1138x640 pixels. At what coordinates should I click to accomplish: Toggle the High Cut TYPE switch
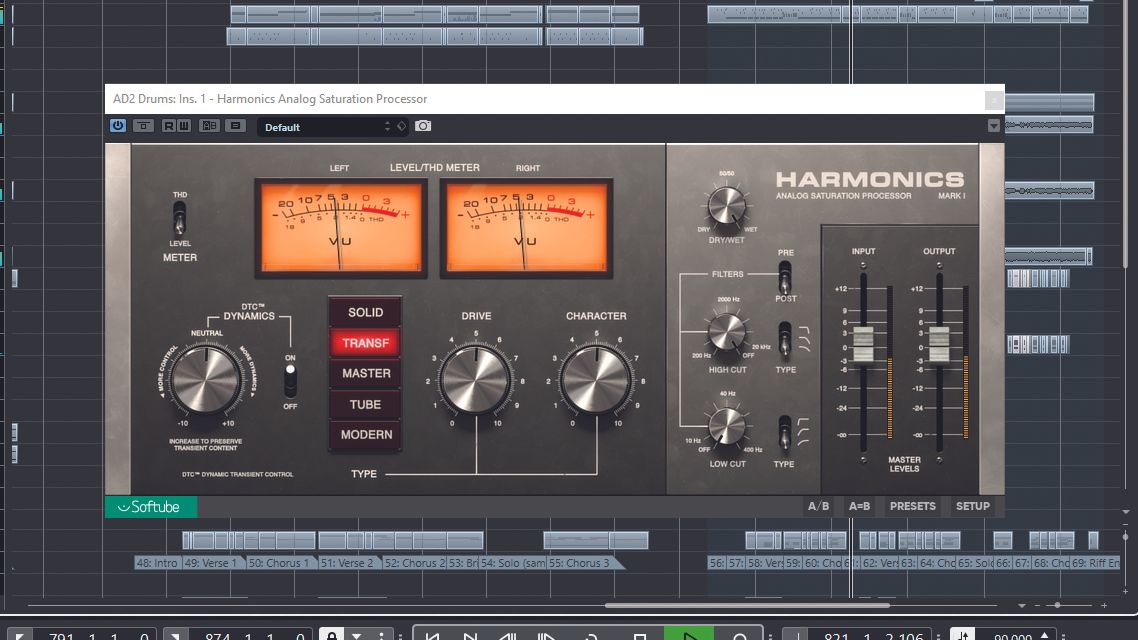click(785, 340)
